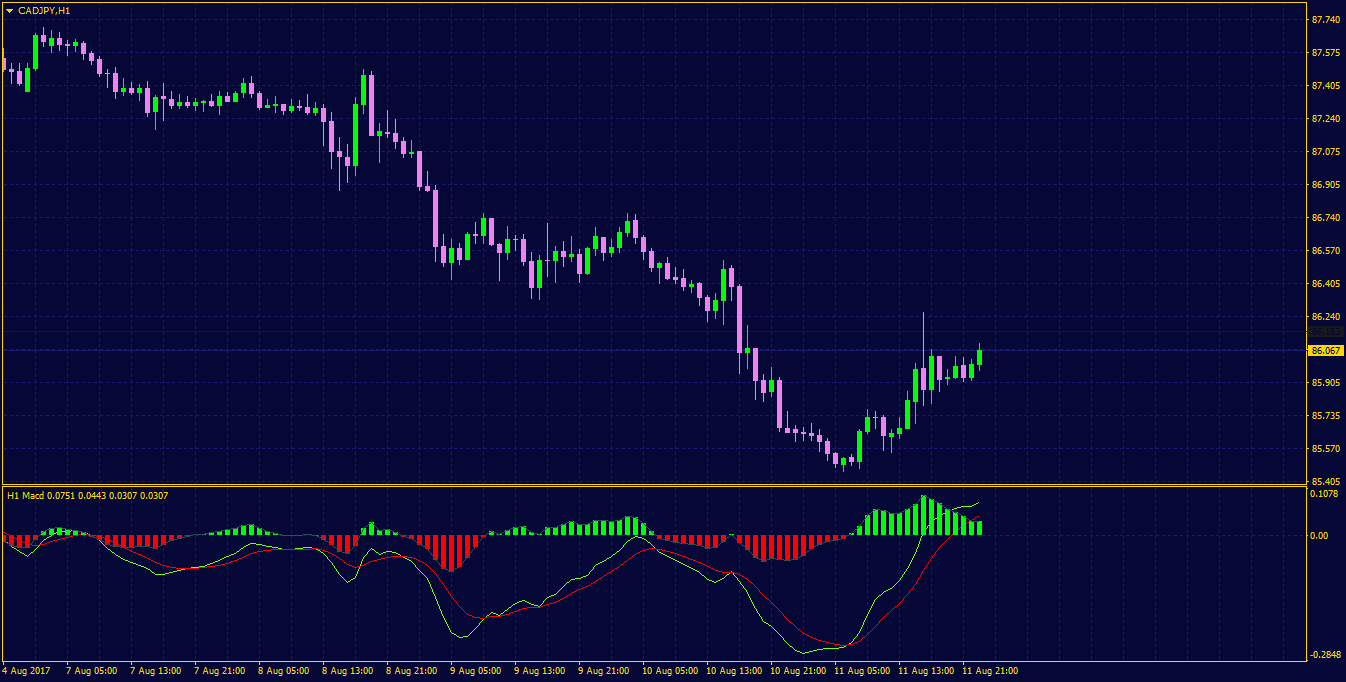The height and width of the screenshot is (682, 1346).
Task: Select the yellow 86.067 current price tag
Action: click(1325, 350)
